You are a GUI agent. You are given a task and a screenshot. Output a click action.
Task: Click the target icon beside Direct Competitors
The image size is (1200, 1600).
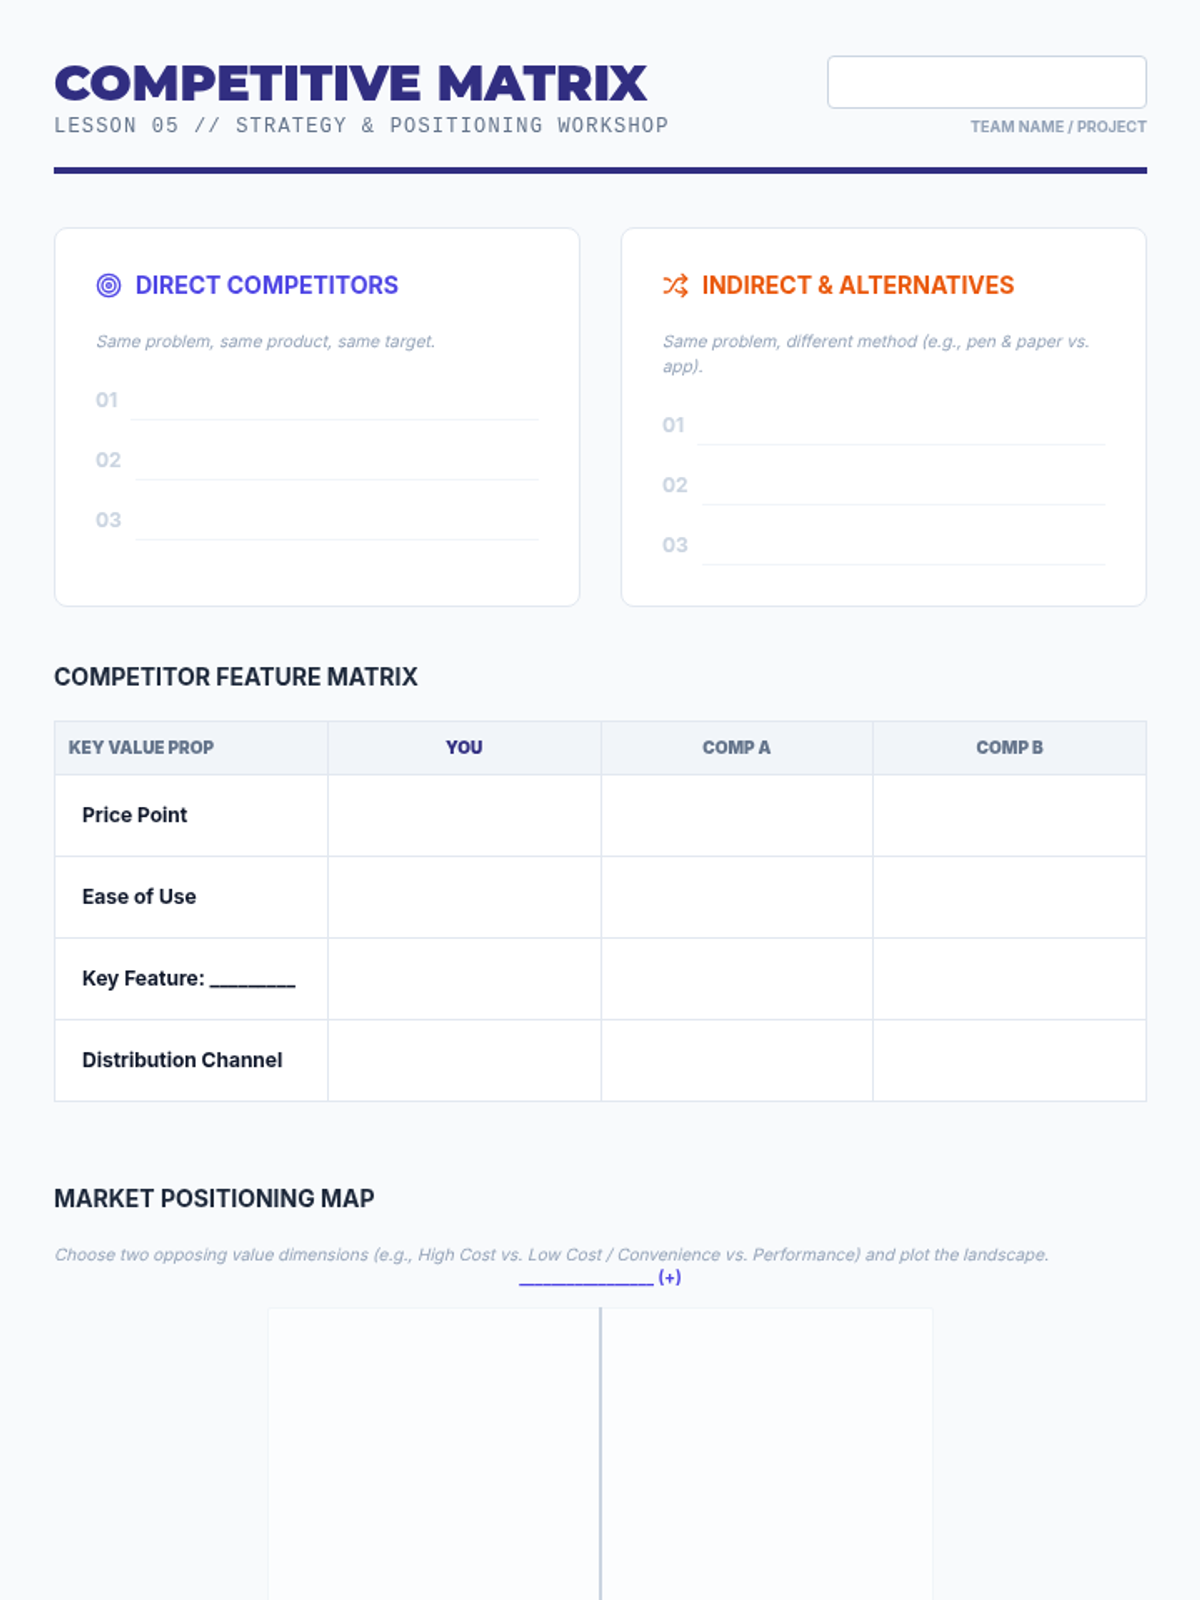[108, 286]
